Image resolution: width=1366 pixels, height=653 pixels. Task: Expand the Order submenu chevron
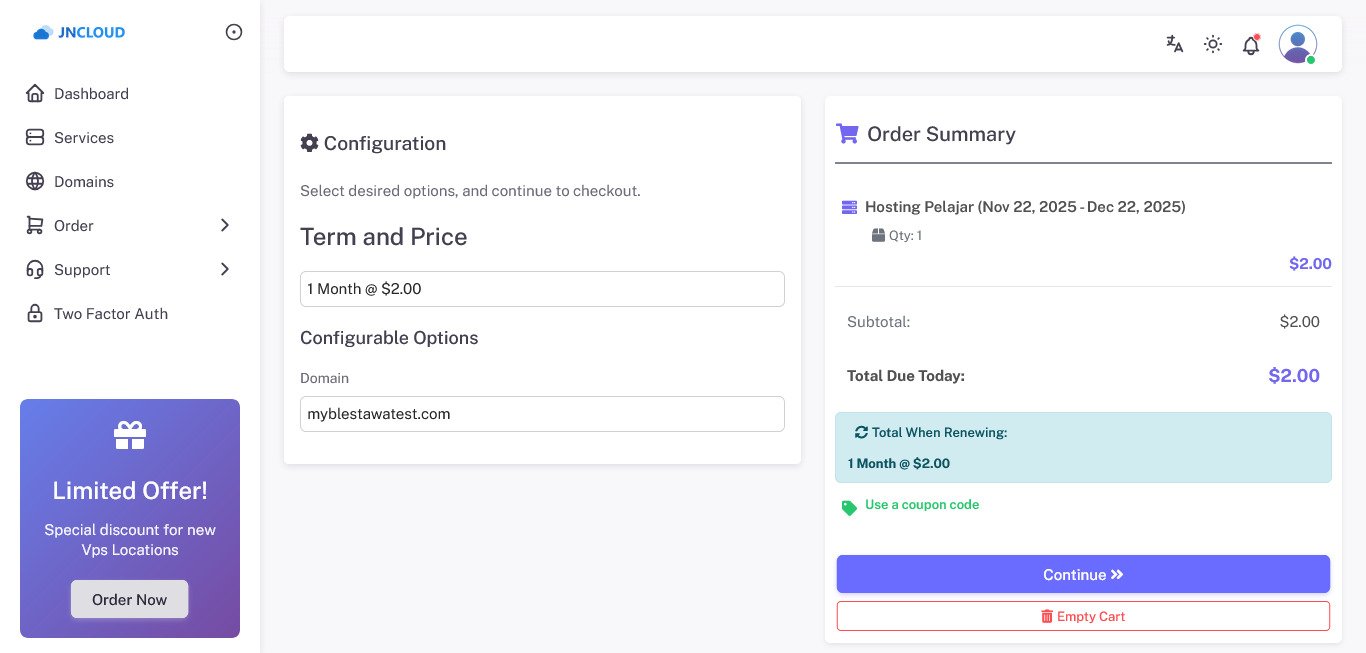click(x=225, y=226)
